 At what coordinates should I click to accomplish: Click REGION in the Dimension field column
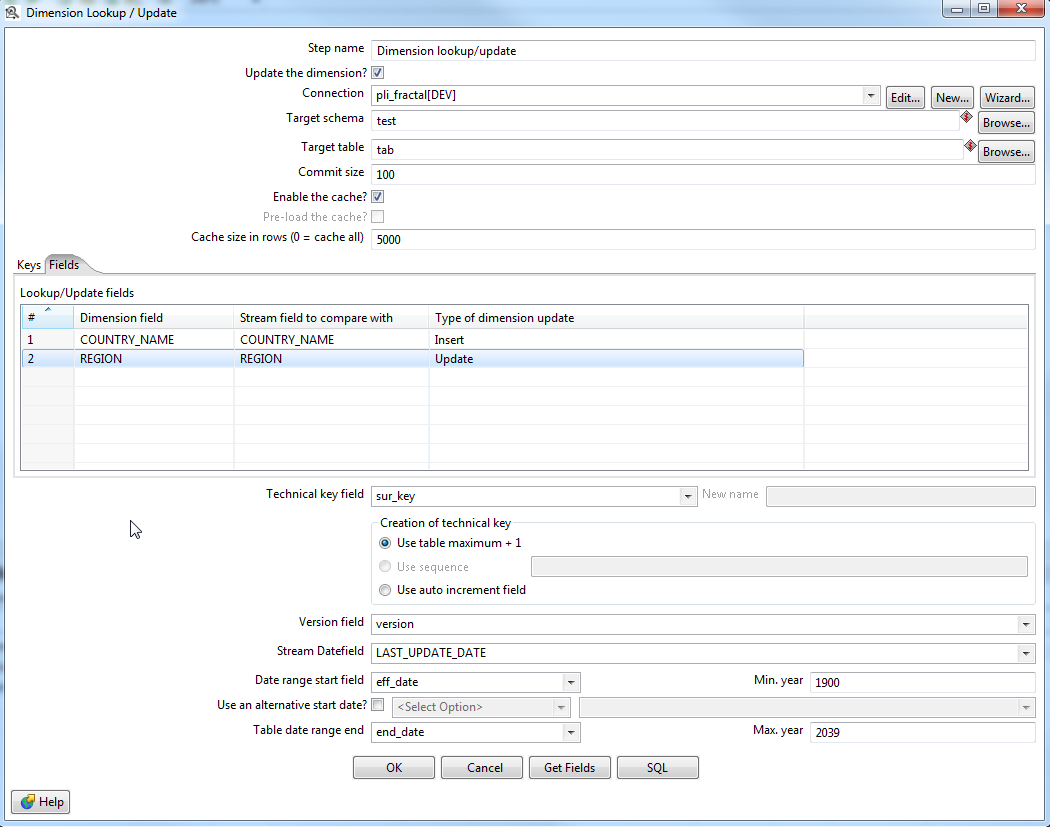tap(154, 359)
